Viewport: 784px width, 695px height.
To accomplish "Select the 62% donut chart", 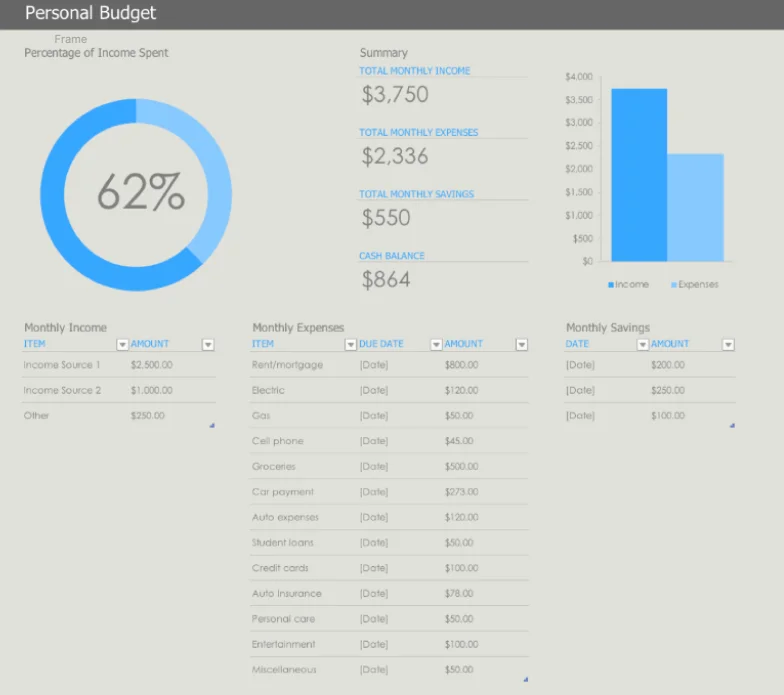I will click(136, 195).
